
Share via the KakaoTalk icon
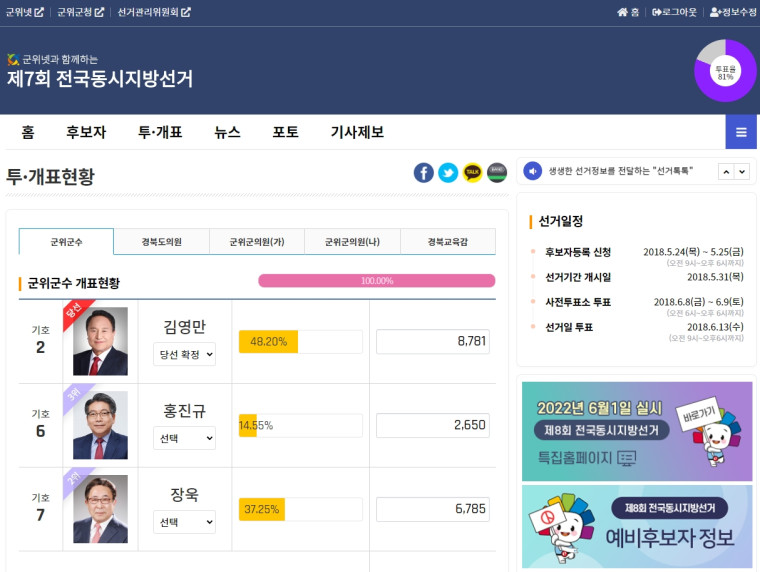pos(472,173)
